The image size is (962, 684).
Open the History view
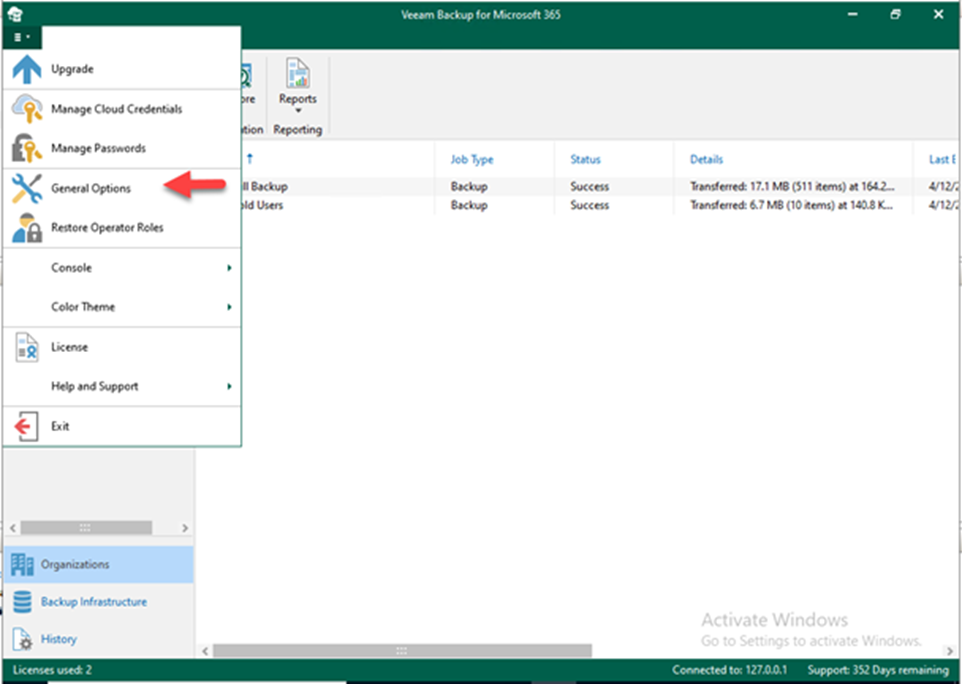58,639
